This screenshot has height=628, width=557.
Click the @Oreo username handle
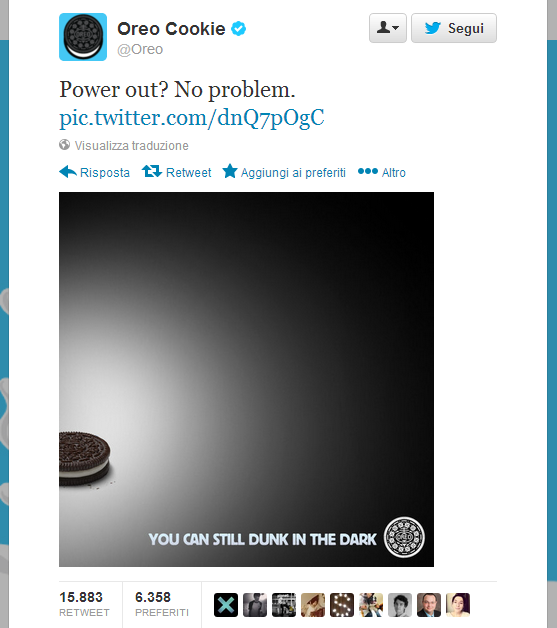point(140,49)
